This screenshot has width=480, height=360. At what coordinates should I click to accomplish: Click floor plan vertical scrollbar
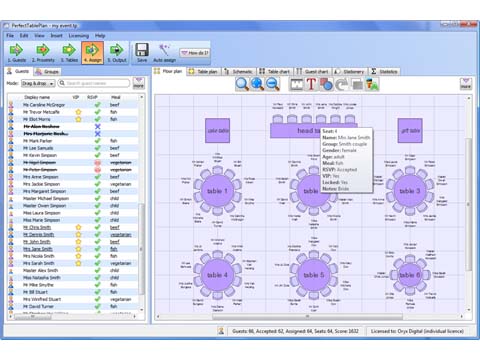[469, 203]
